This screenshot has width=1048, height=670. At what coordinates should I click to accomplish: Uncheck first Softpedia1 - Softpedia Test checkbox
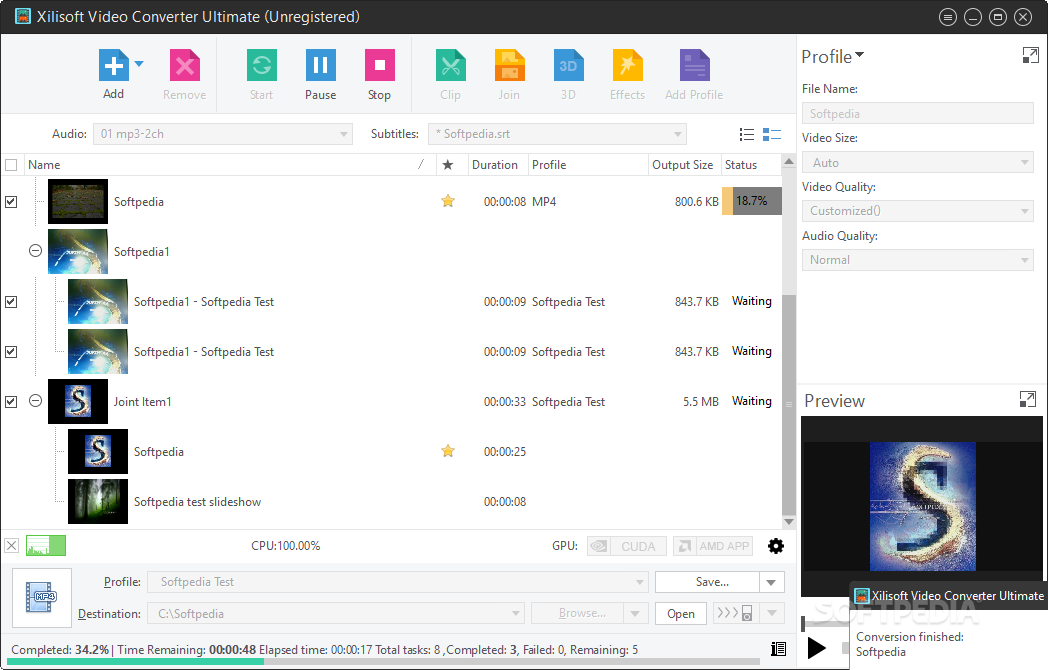[11, 302]
